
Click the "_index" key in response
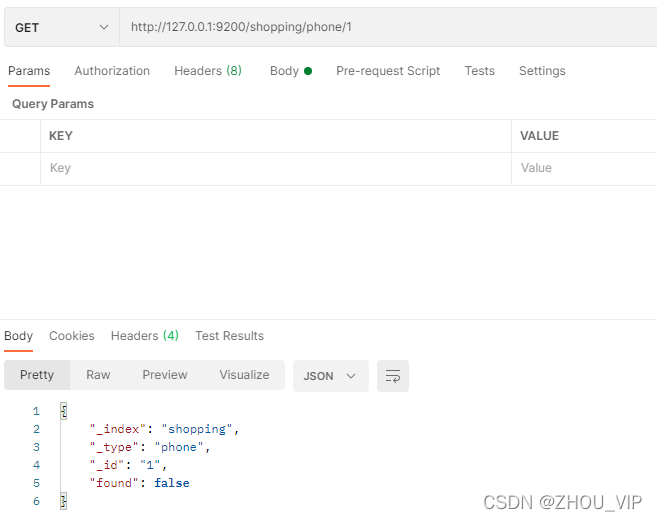point(118,429)
